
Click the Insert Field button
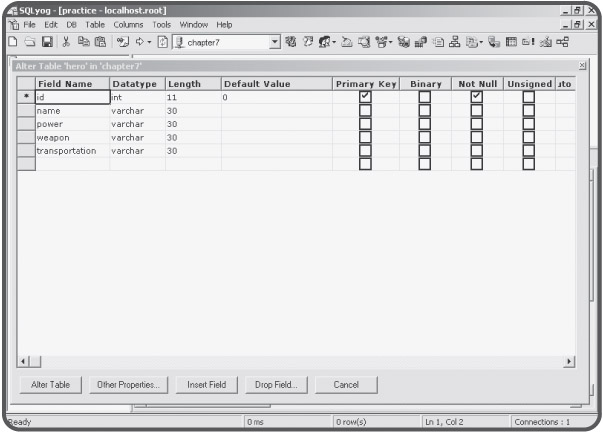click(x=207, y=384)
